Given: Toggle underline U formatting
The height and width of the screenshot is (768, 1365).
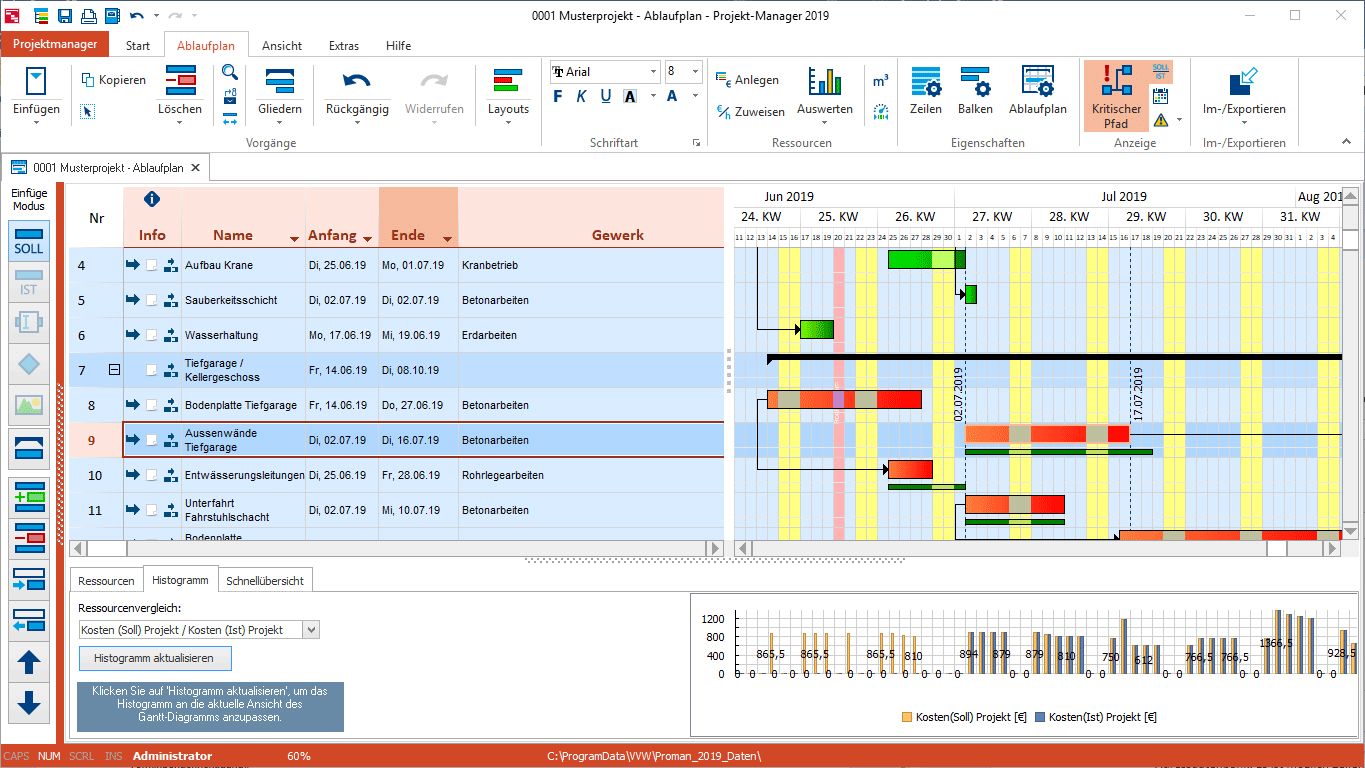Looking at the screenshot, I should pyautogui.click(x=606, y=96).
